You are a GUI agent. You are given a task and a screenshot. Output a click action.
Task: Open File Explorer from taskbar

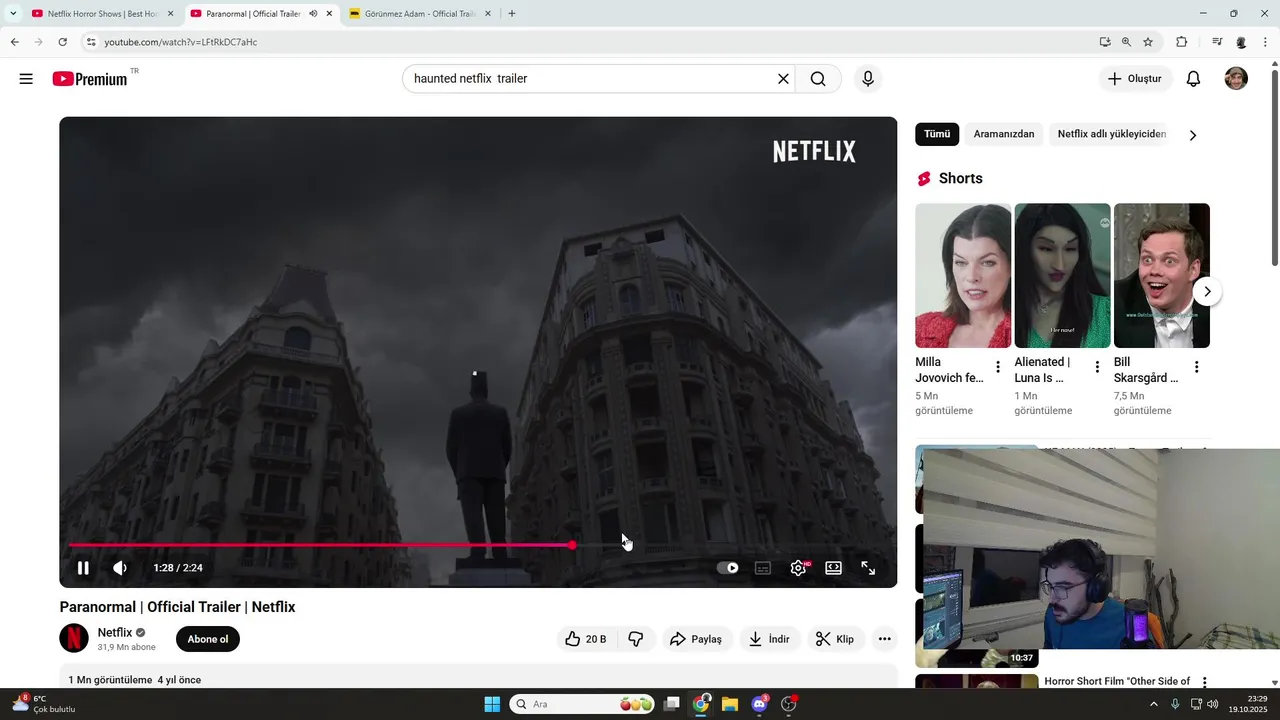point(730,704)
